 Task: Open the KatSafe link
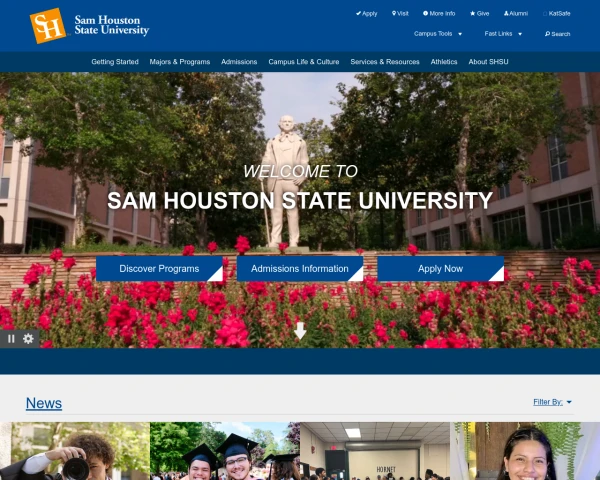tap(557, 13)
